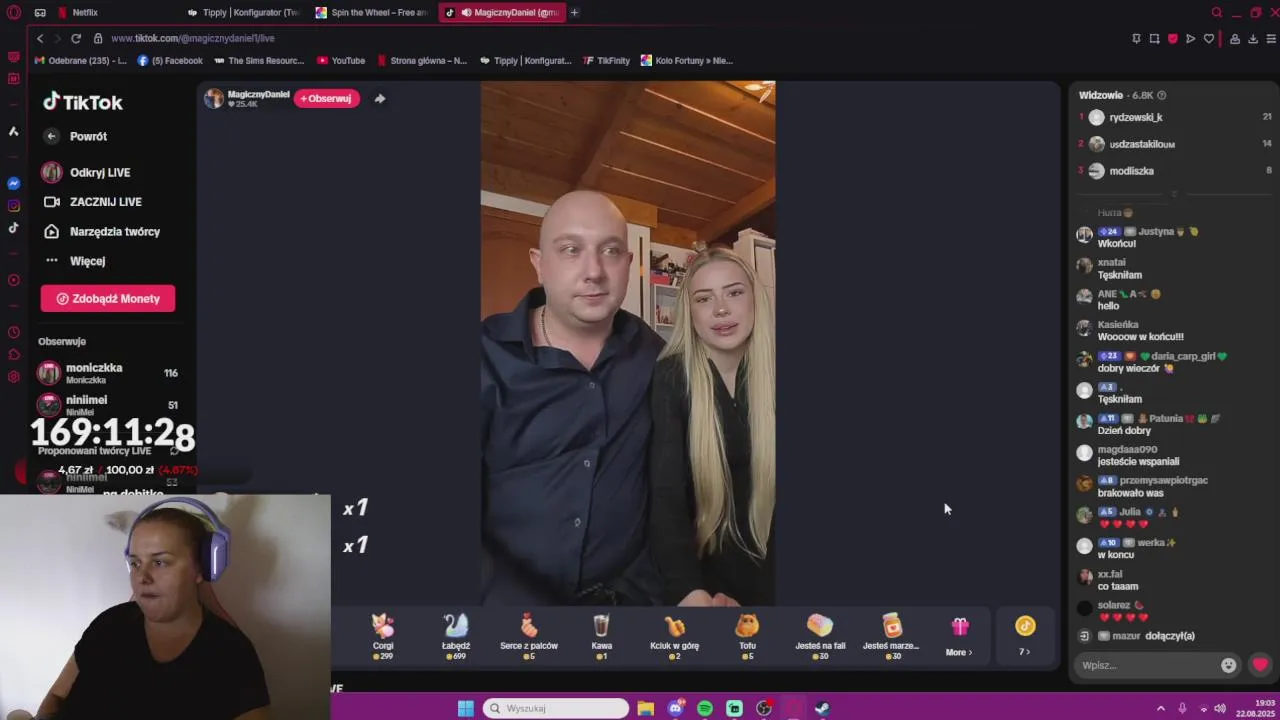Open a new browser tab

point(574,12)
